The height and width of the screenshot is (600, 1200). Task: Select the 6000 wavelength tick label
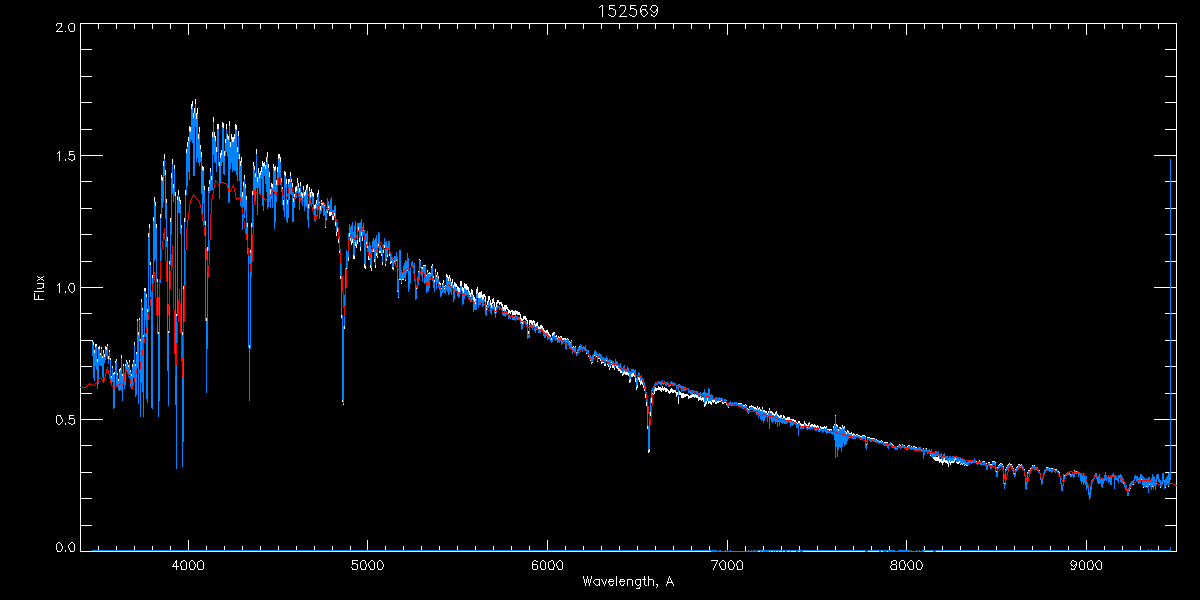coord(547,564)
